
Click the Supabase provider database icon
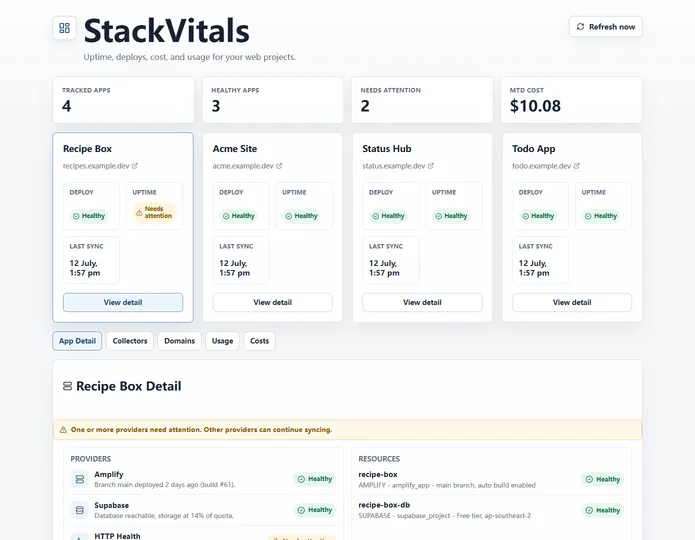click(80, 510)
